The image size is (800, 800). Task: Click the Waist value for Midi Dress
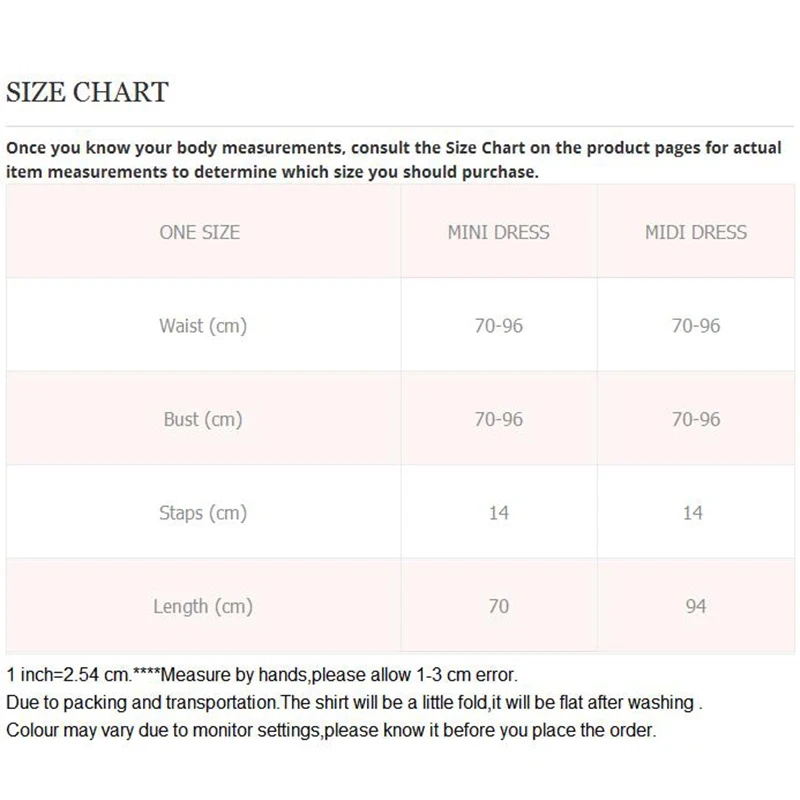coord(695,325)
